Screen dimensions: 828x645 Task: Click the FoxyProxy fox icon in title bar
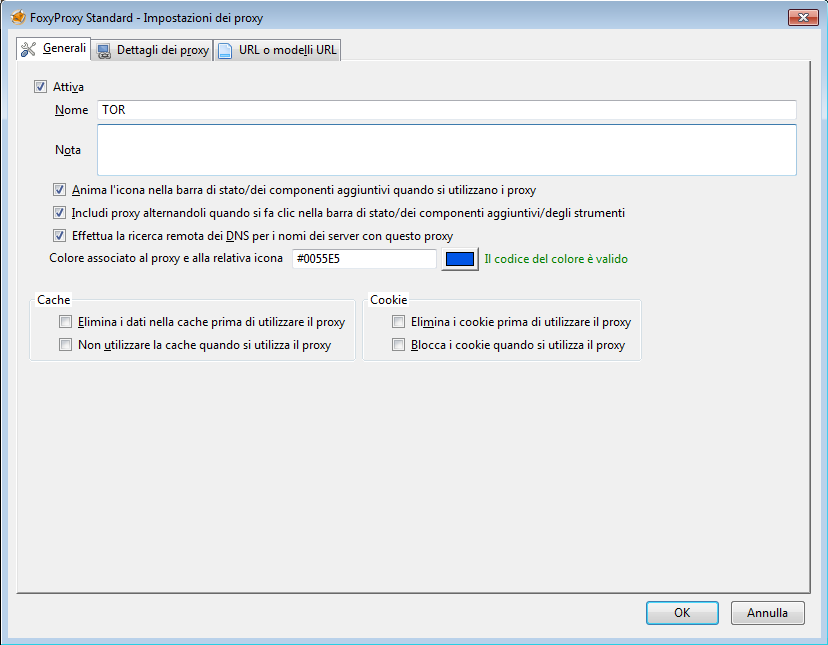tap(18, 17)
